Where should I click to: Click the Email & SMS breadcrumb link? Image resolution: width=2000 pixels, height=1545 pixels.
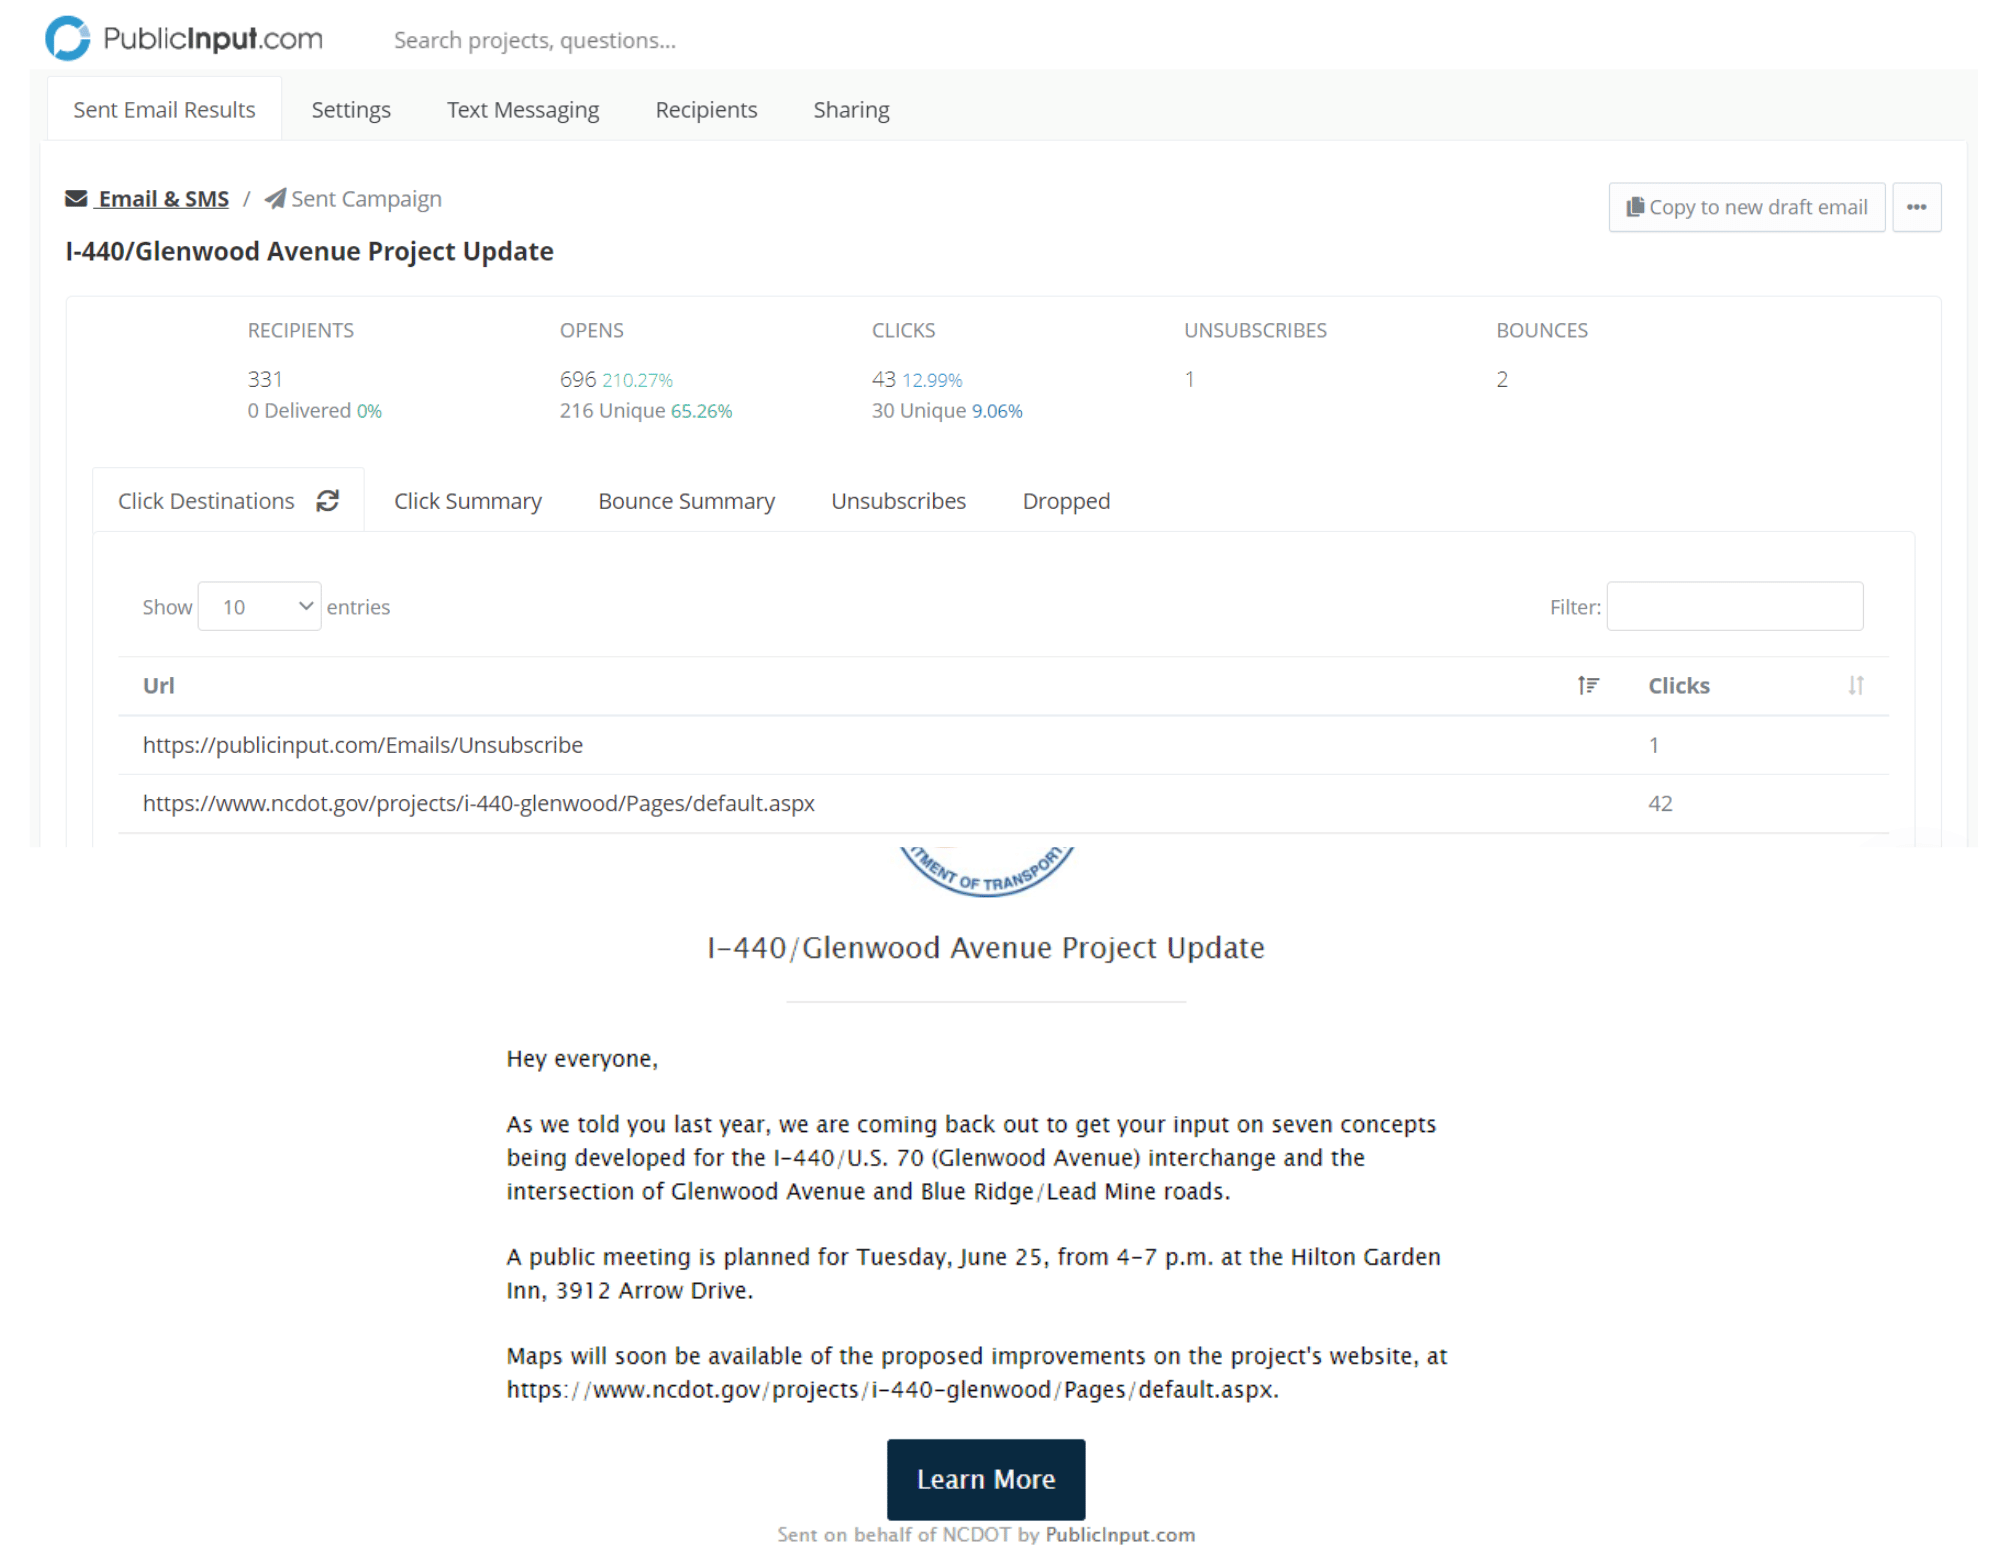(163, 198)
